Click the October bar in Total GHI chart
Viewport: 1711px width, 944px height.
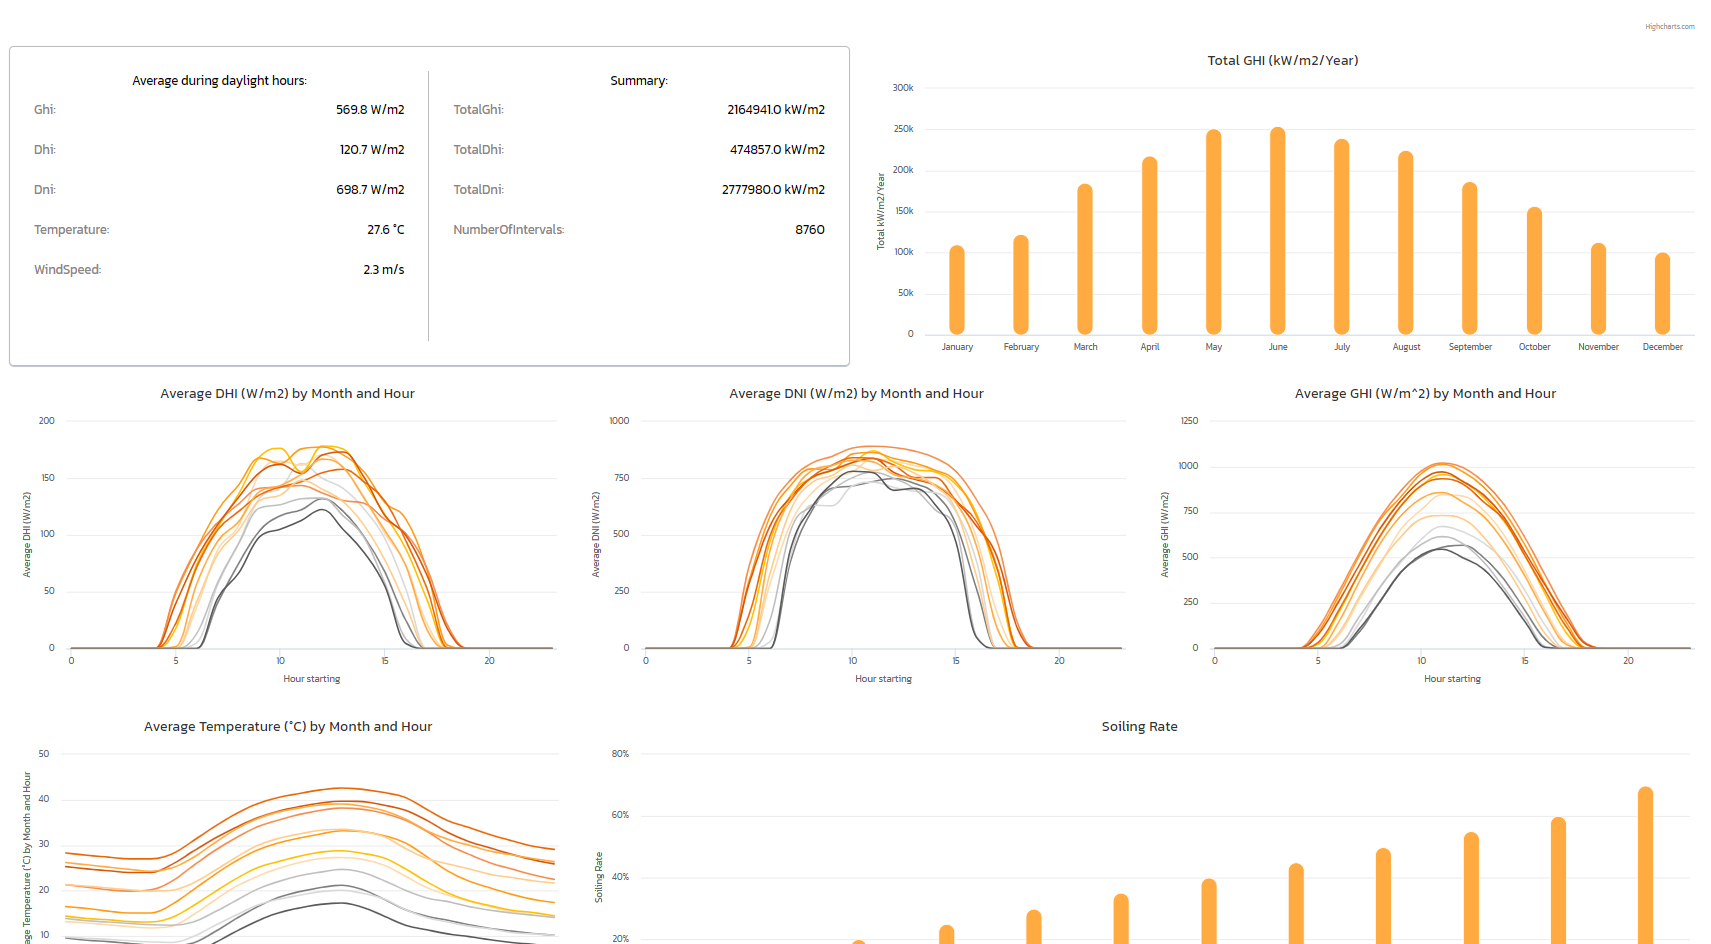coord(1534,271)
